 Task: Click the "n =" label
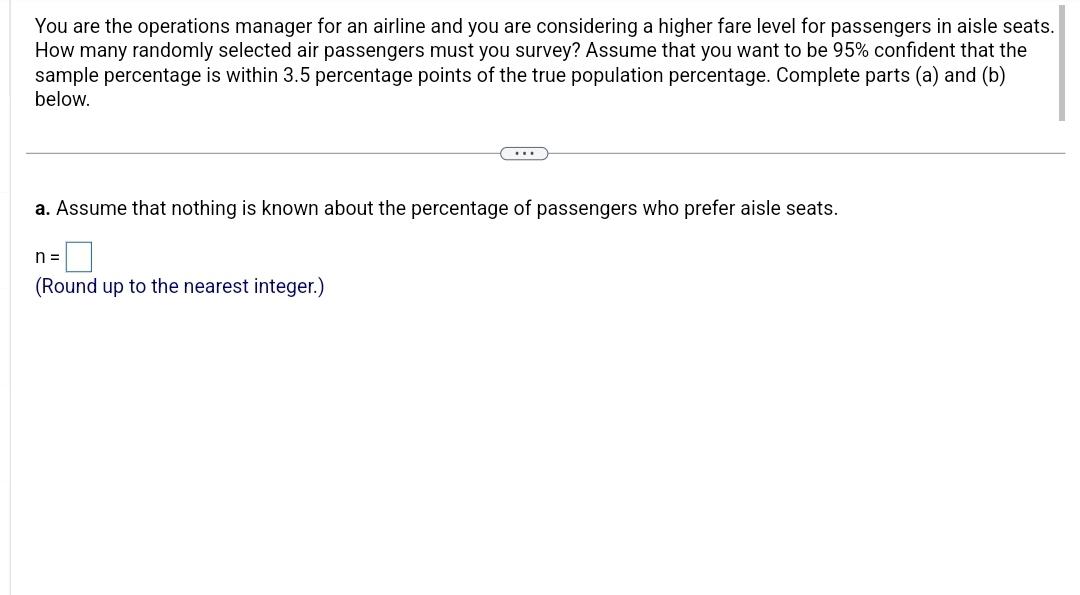47,258
